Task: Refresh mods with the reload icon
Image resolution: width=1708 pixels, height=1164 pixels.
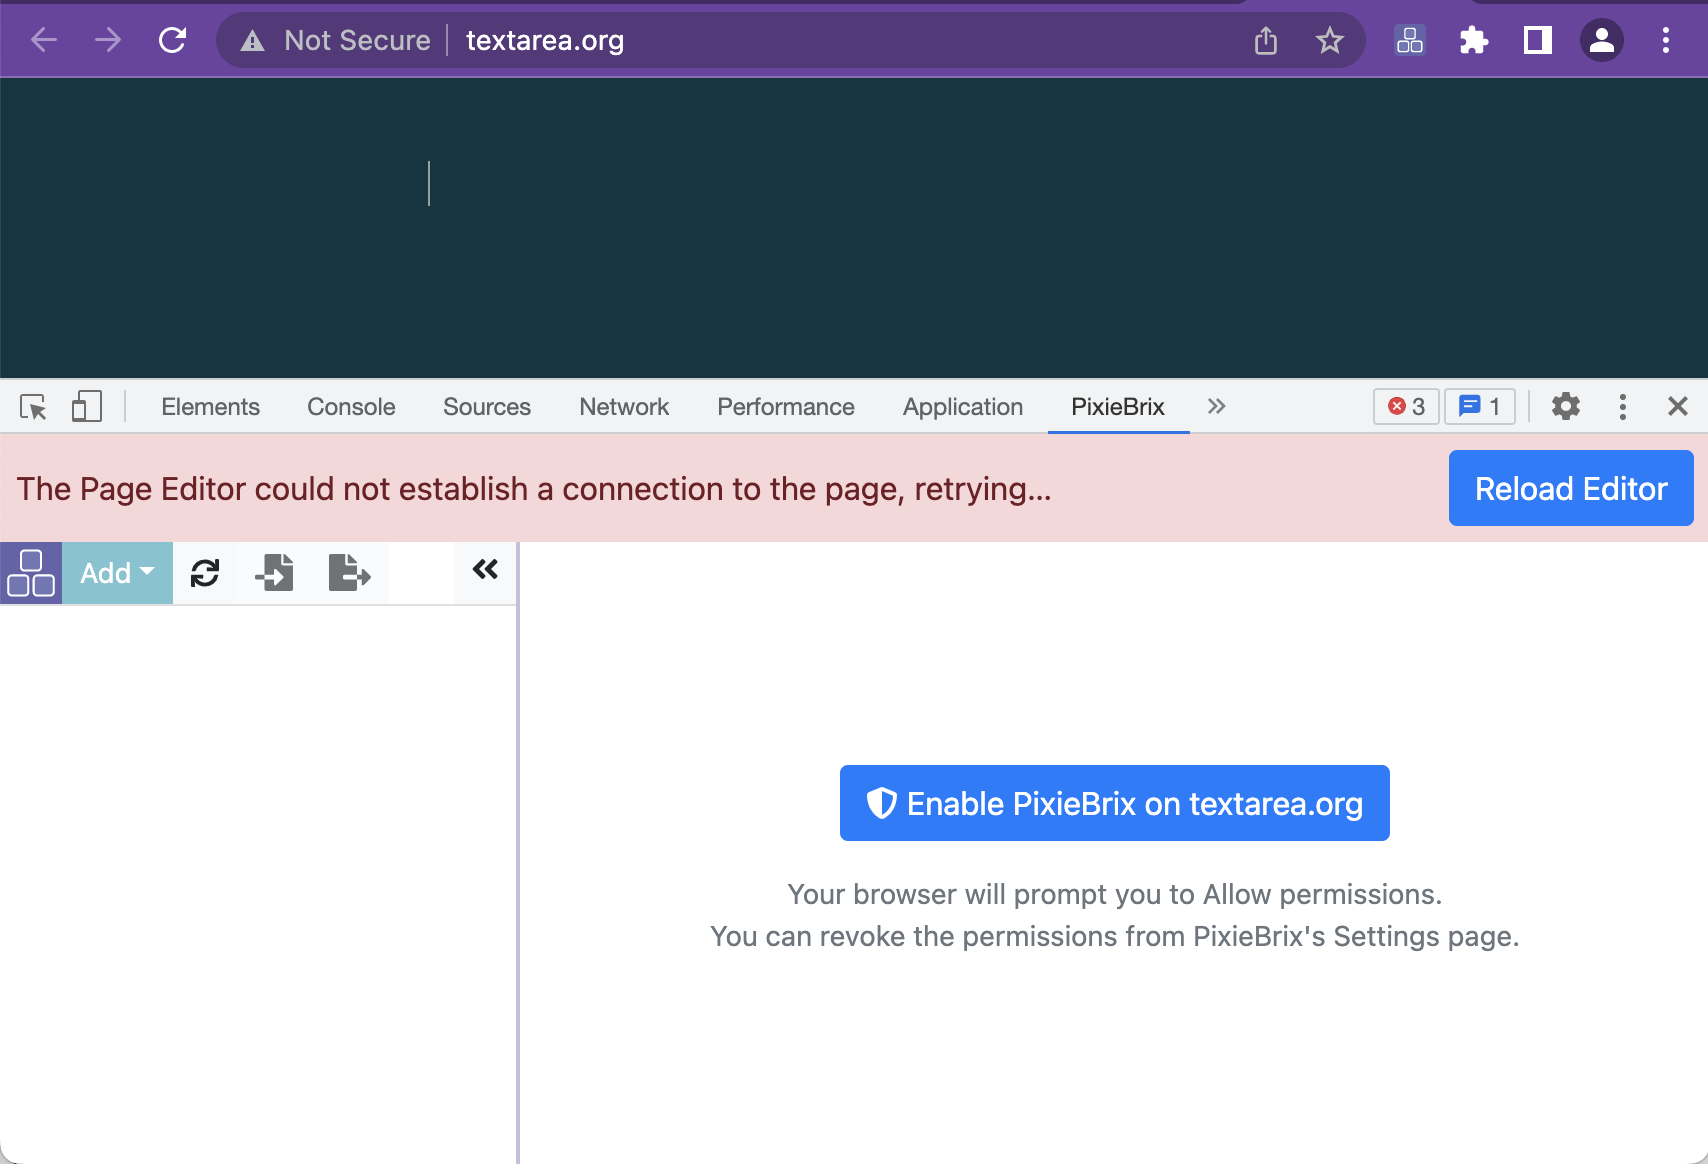Action: (205, 572)
